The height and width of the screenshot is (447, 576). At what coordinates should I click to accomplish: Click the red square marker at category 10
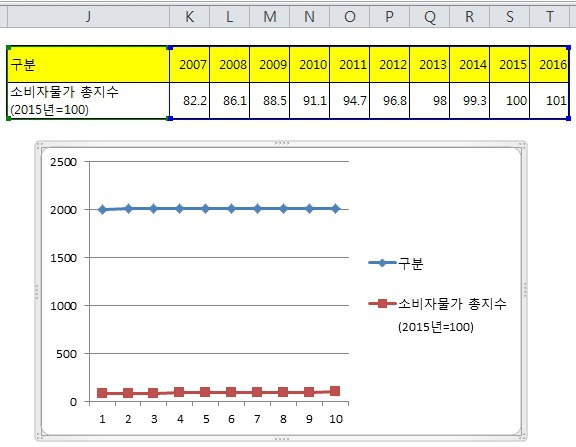(335, 391)
